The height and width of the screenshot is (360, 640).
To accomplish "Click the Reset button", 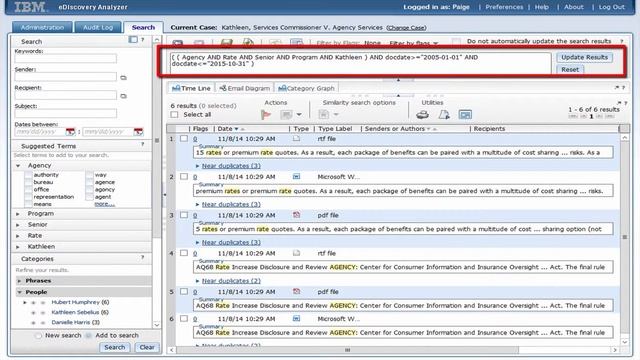I will 570,69.
